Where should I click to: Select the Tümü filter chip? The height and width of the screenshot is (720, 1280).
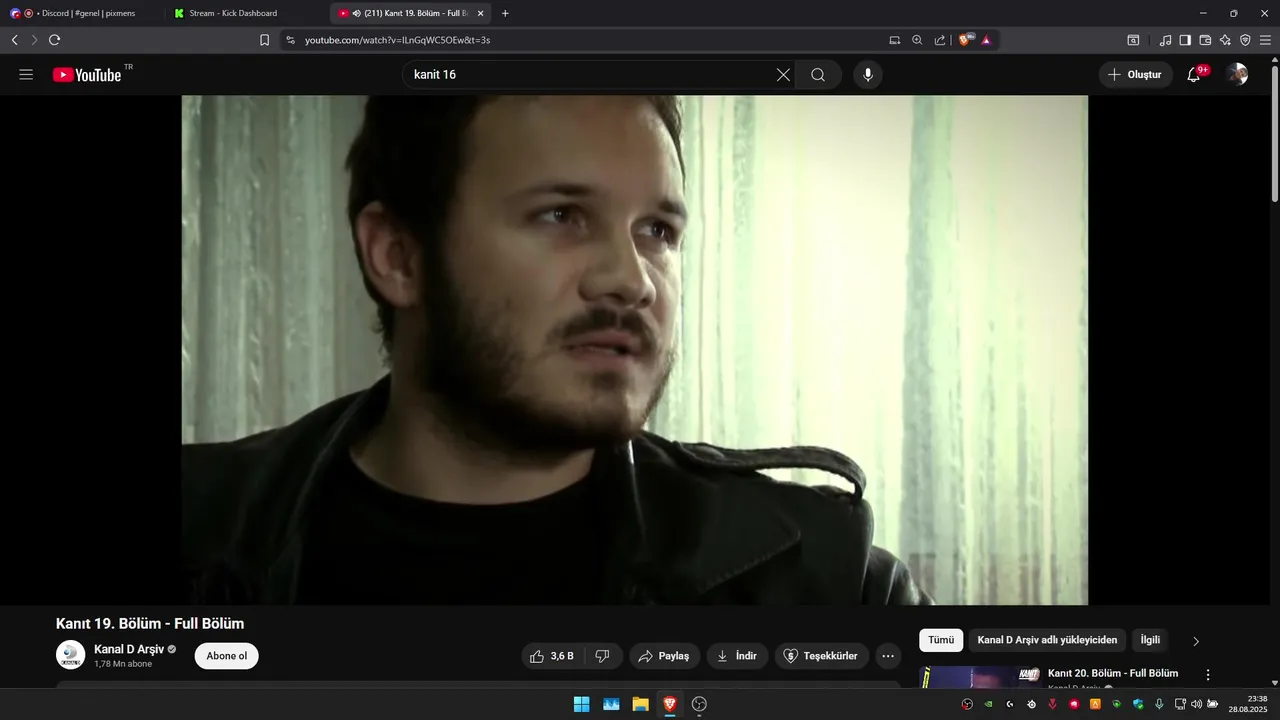point(941,640)
